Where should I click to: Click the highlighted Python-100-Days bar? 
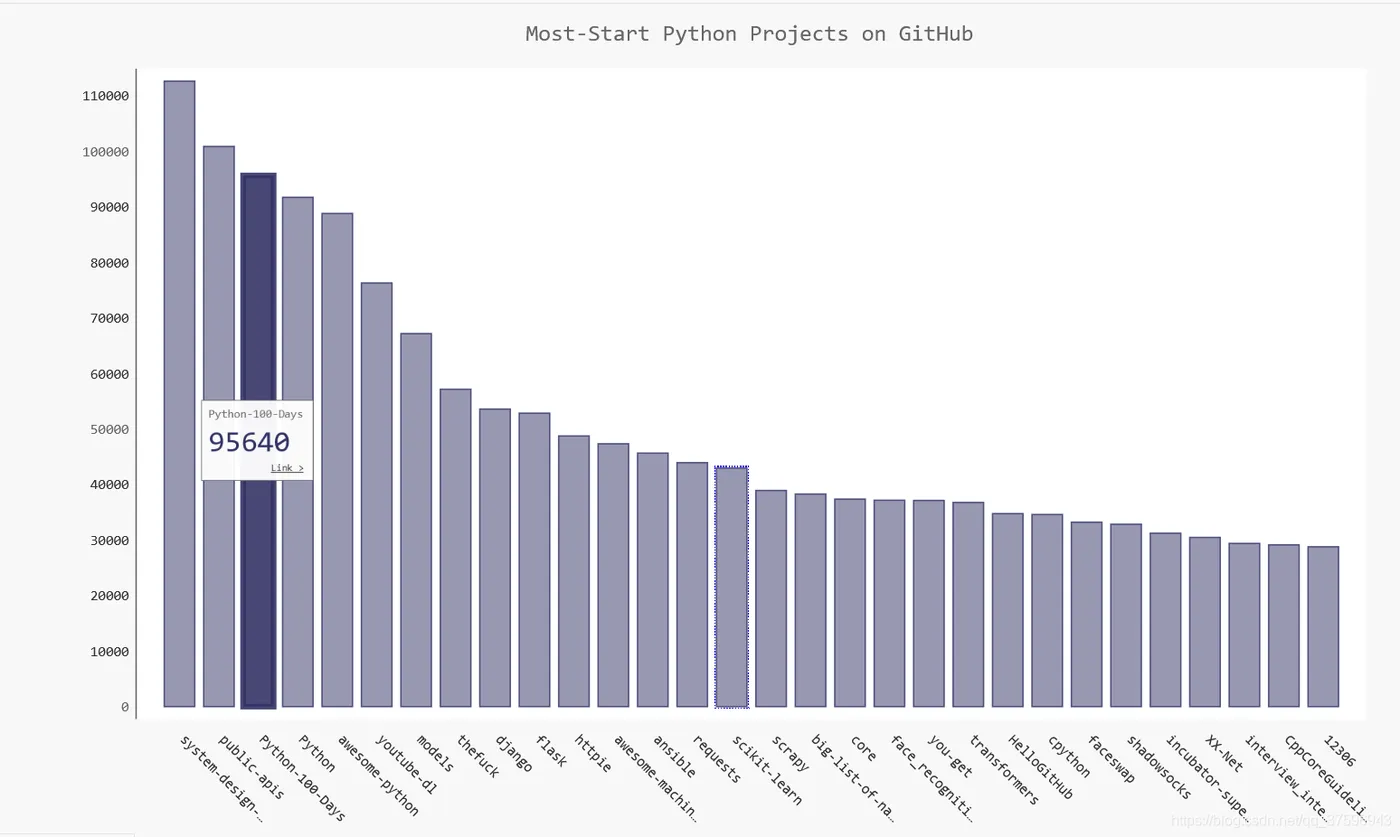coord(258,440)
